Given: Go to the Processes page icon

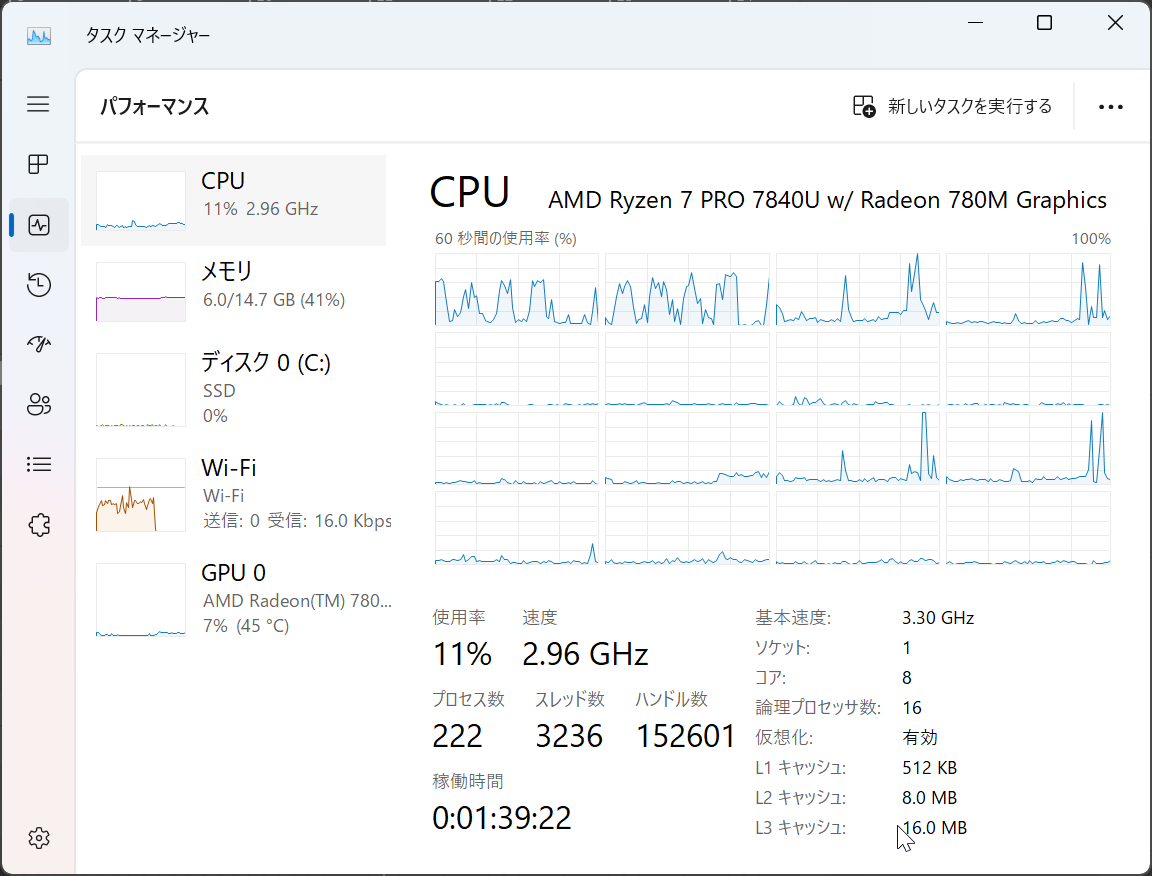Looking at the screenshot, I should [x=38, y=164].
